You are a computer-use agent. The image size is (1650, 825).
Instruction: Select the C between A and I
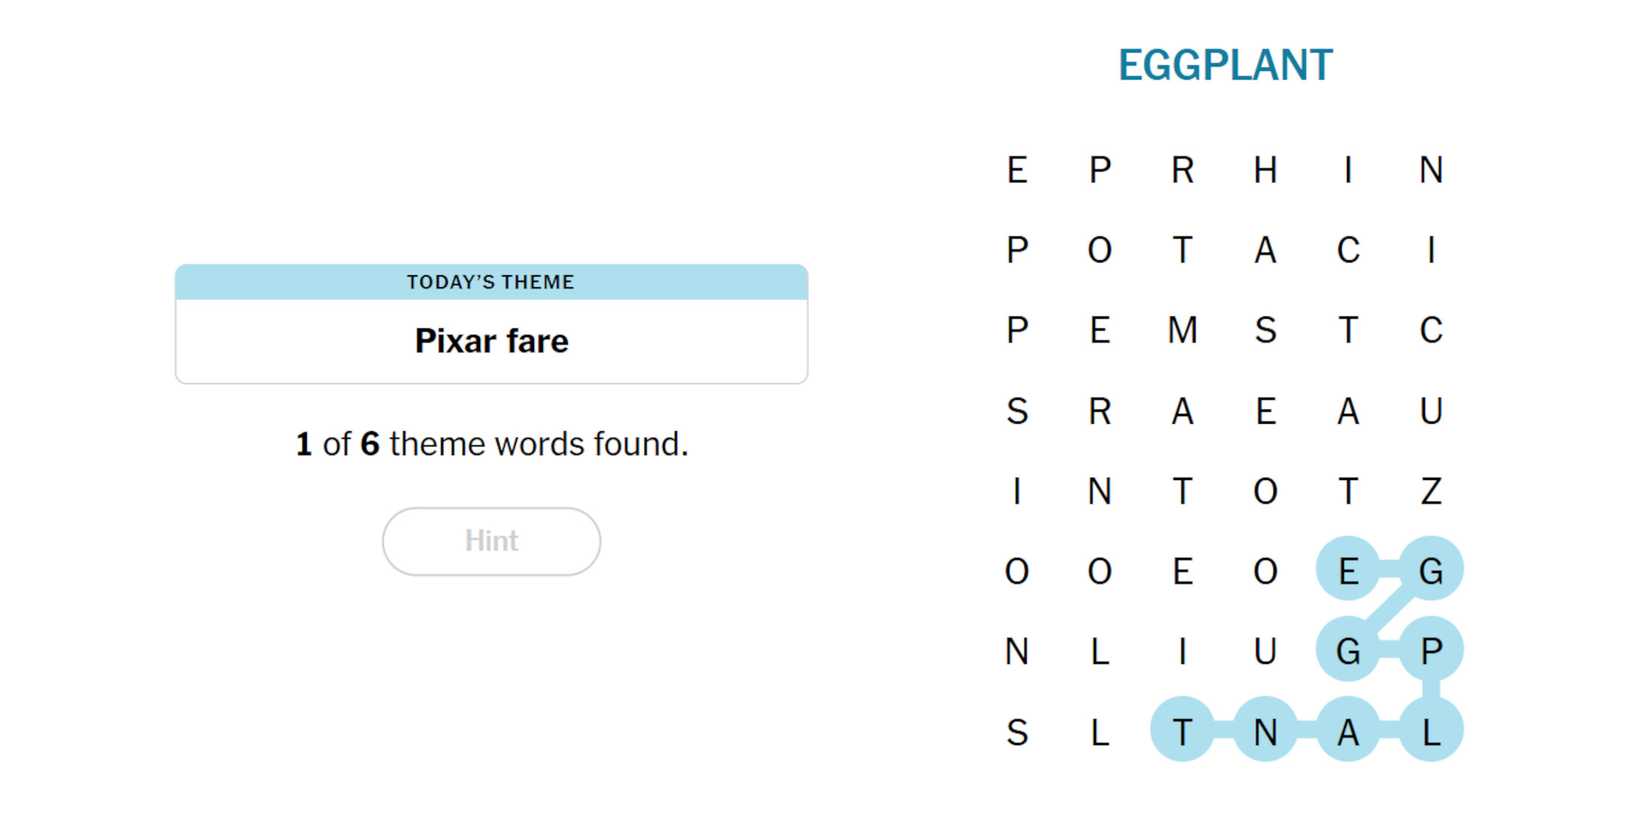(x=1348, y=250)
